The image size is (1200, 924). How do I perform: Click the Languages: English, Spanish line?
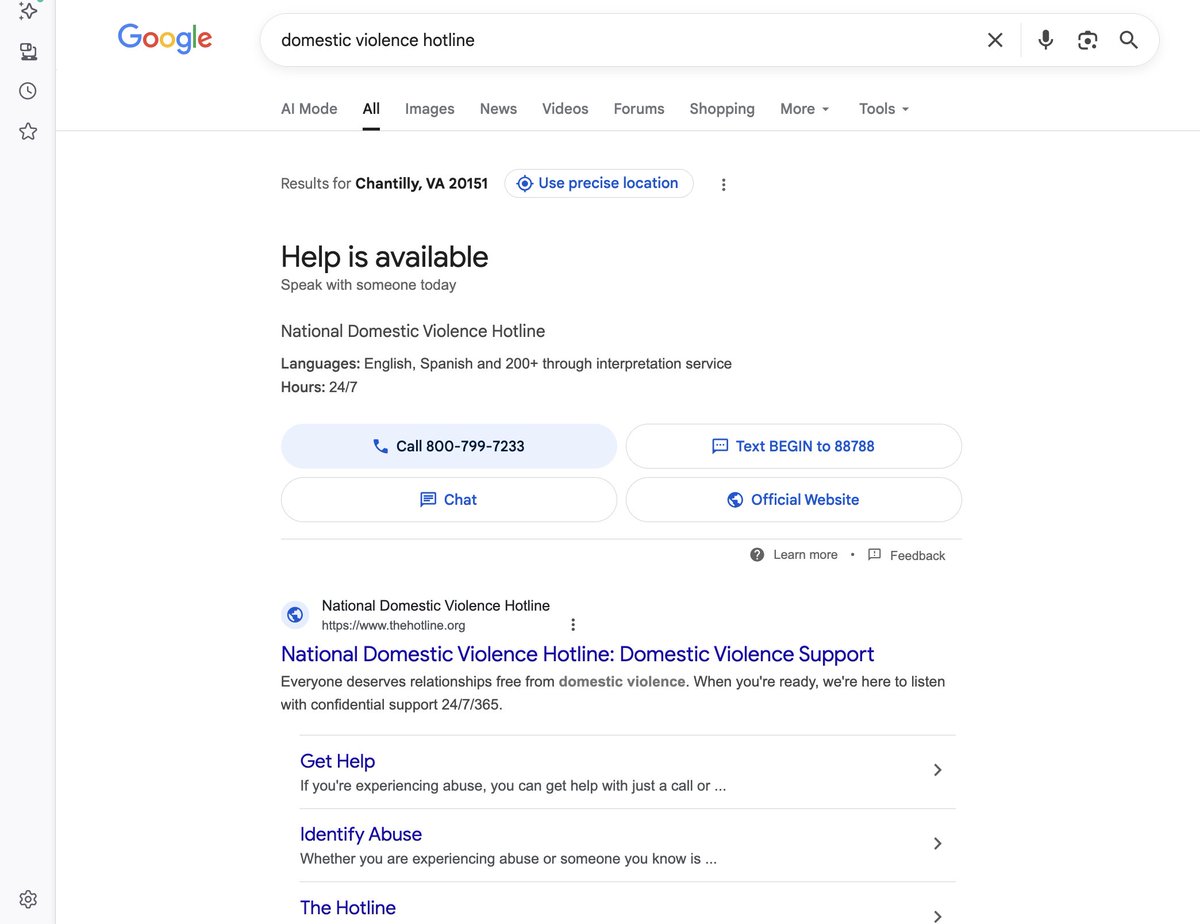(x=506, y=364)
